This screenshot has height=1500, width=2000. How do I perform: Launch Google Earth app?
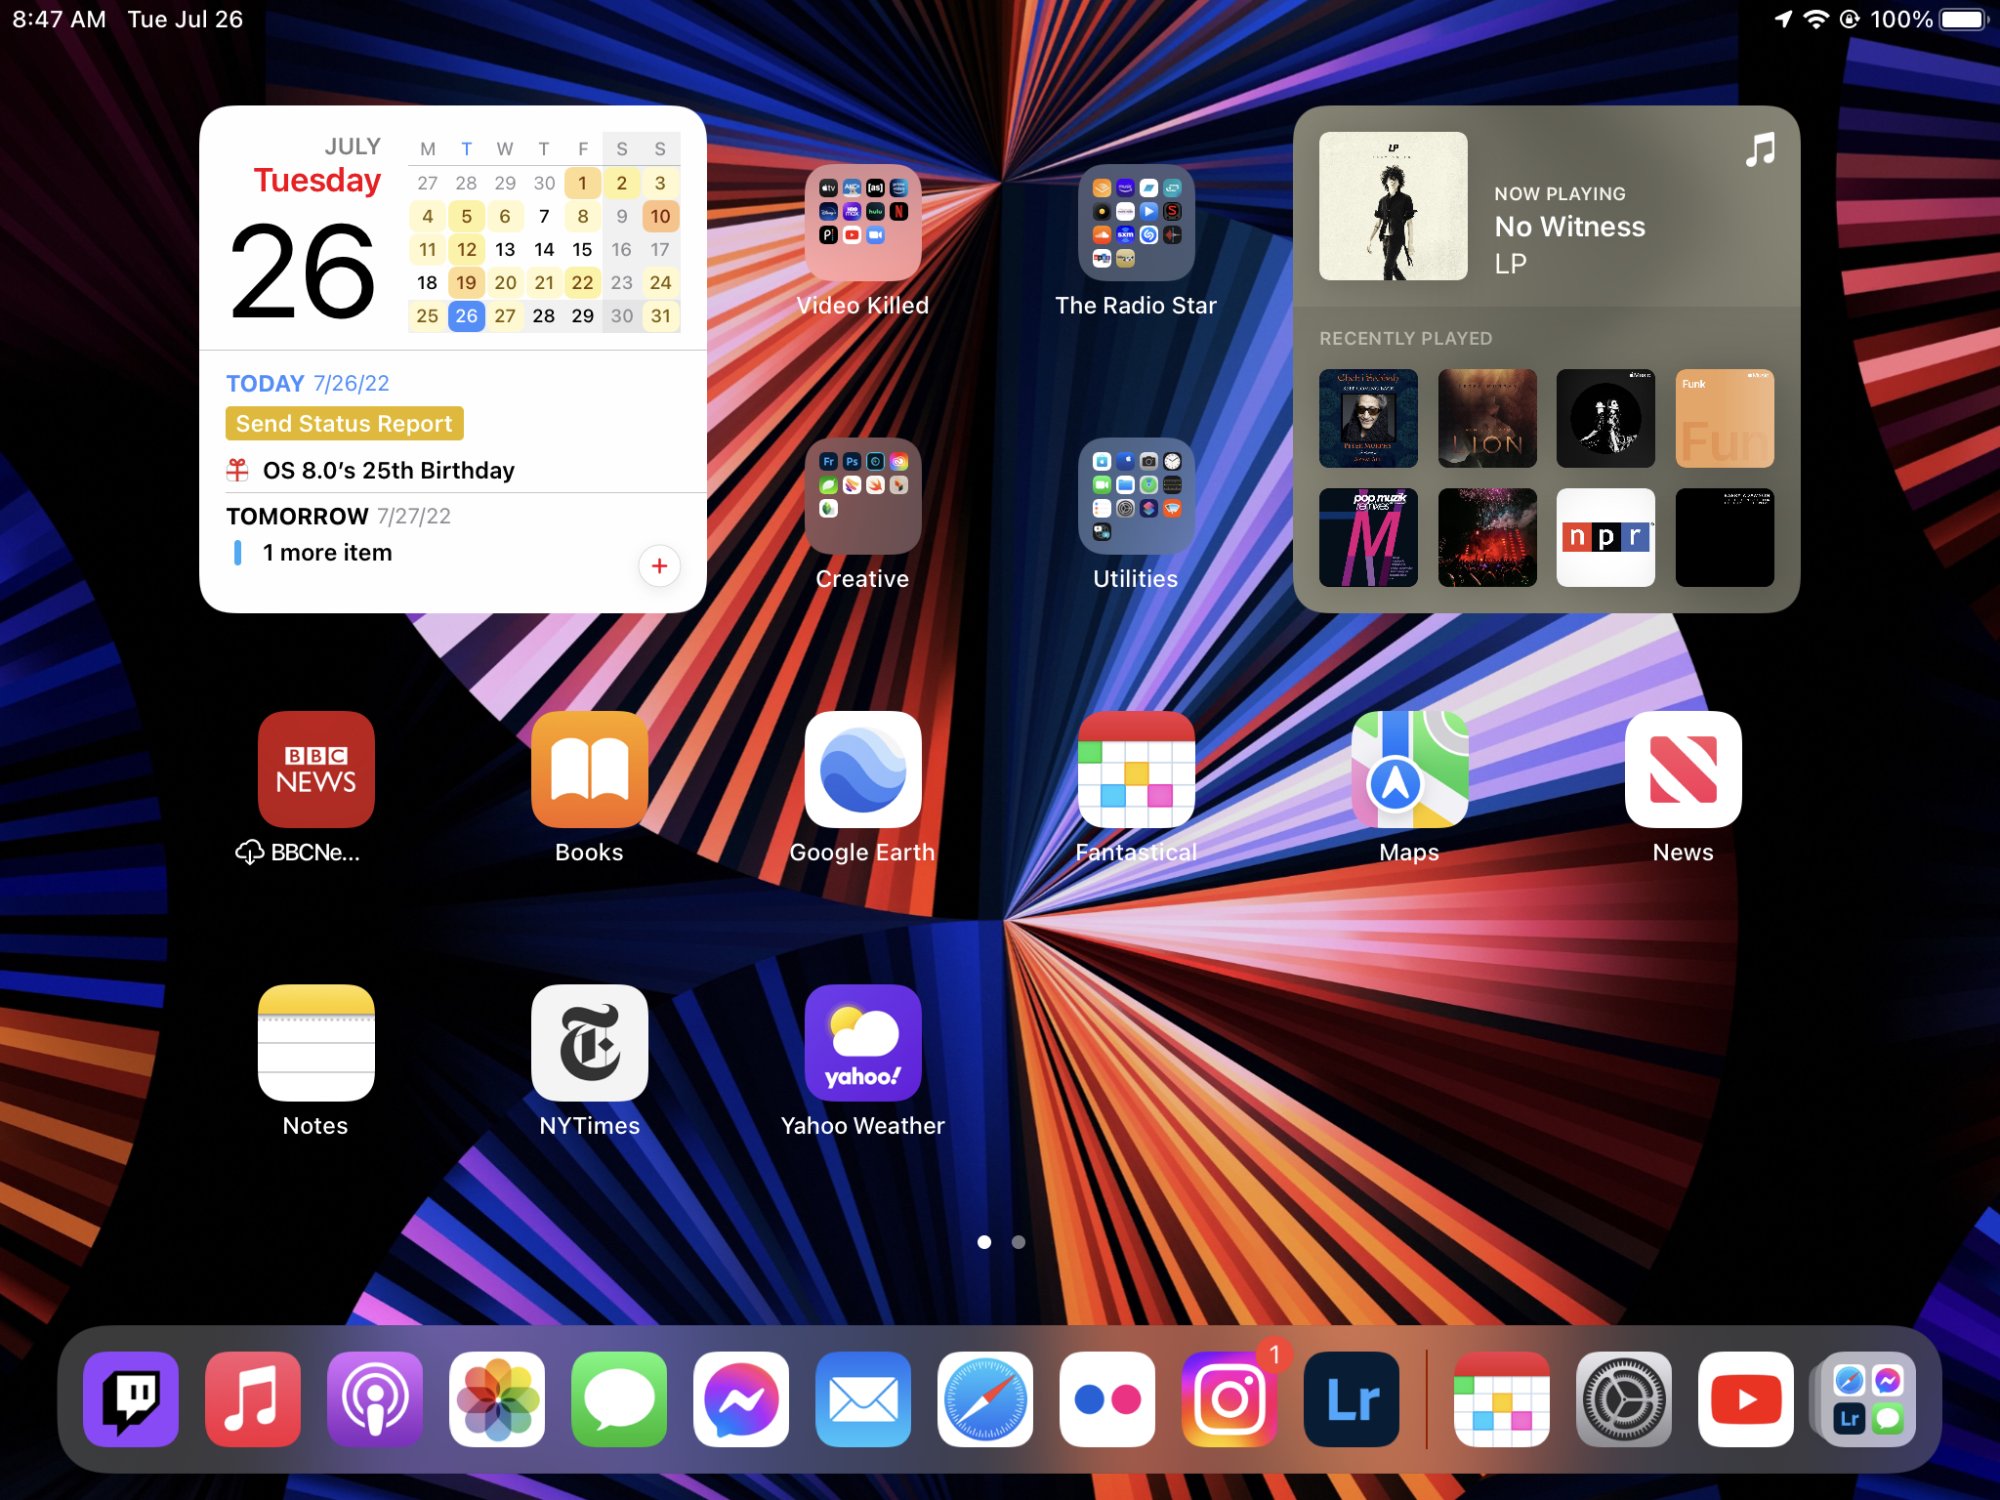pos(862,770)
